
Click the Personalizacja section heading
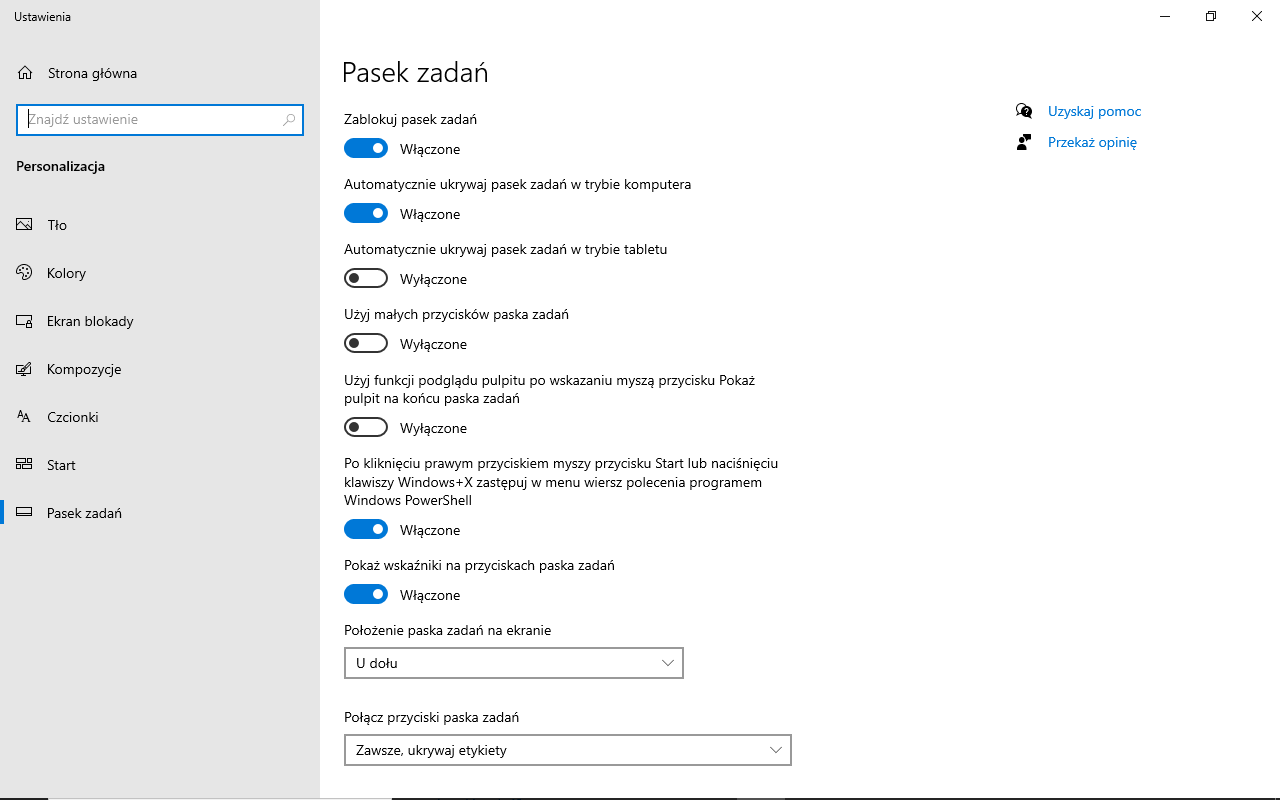click(60, 166)
